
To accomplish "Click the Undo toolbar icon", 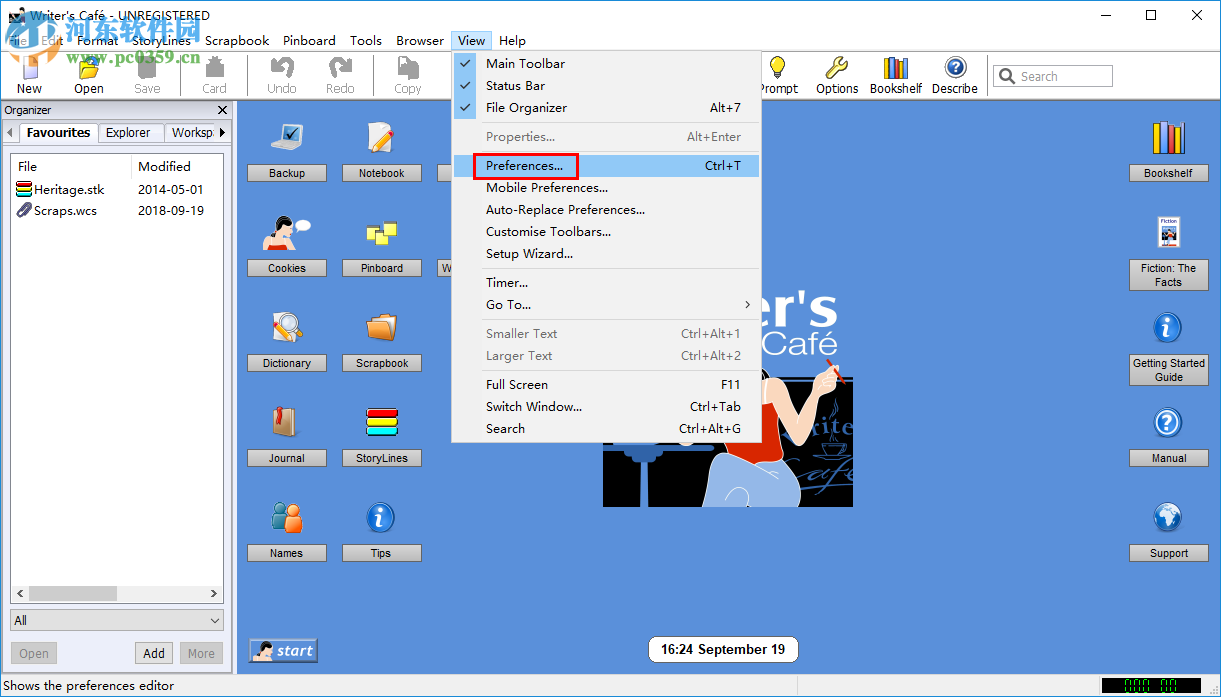I will click(282, 76).
